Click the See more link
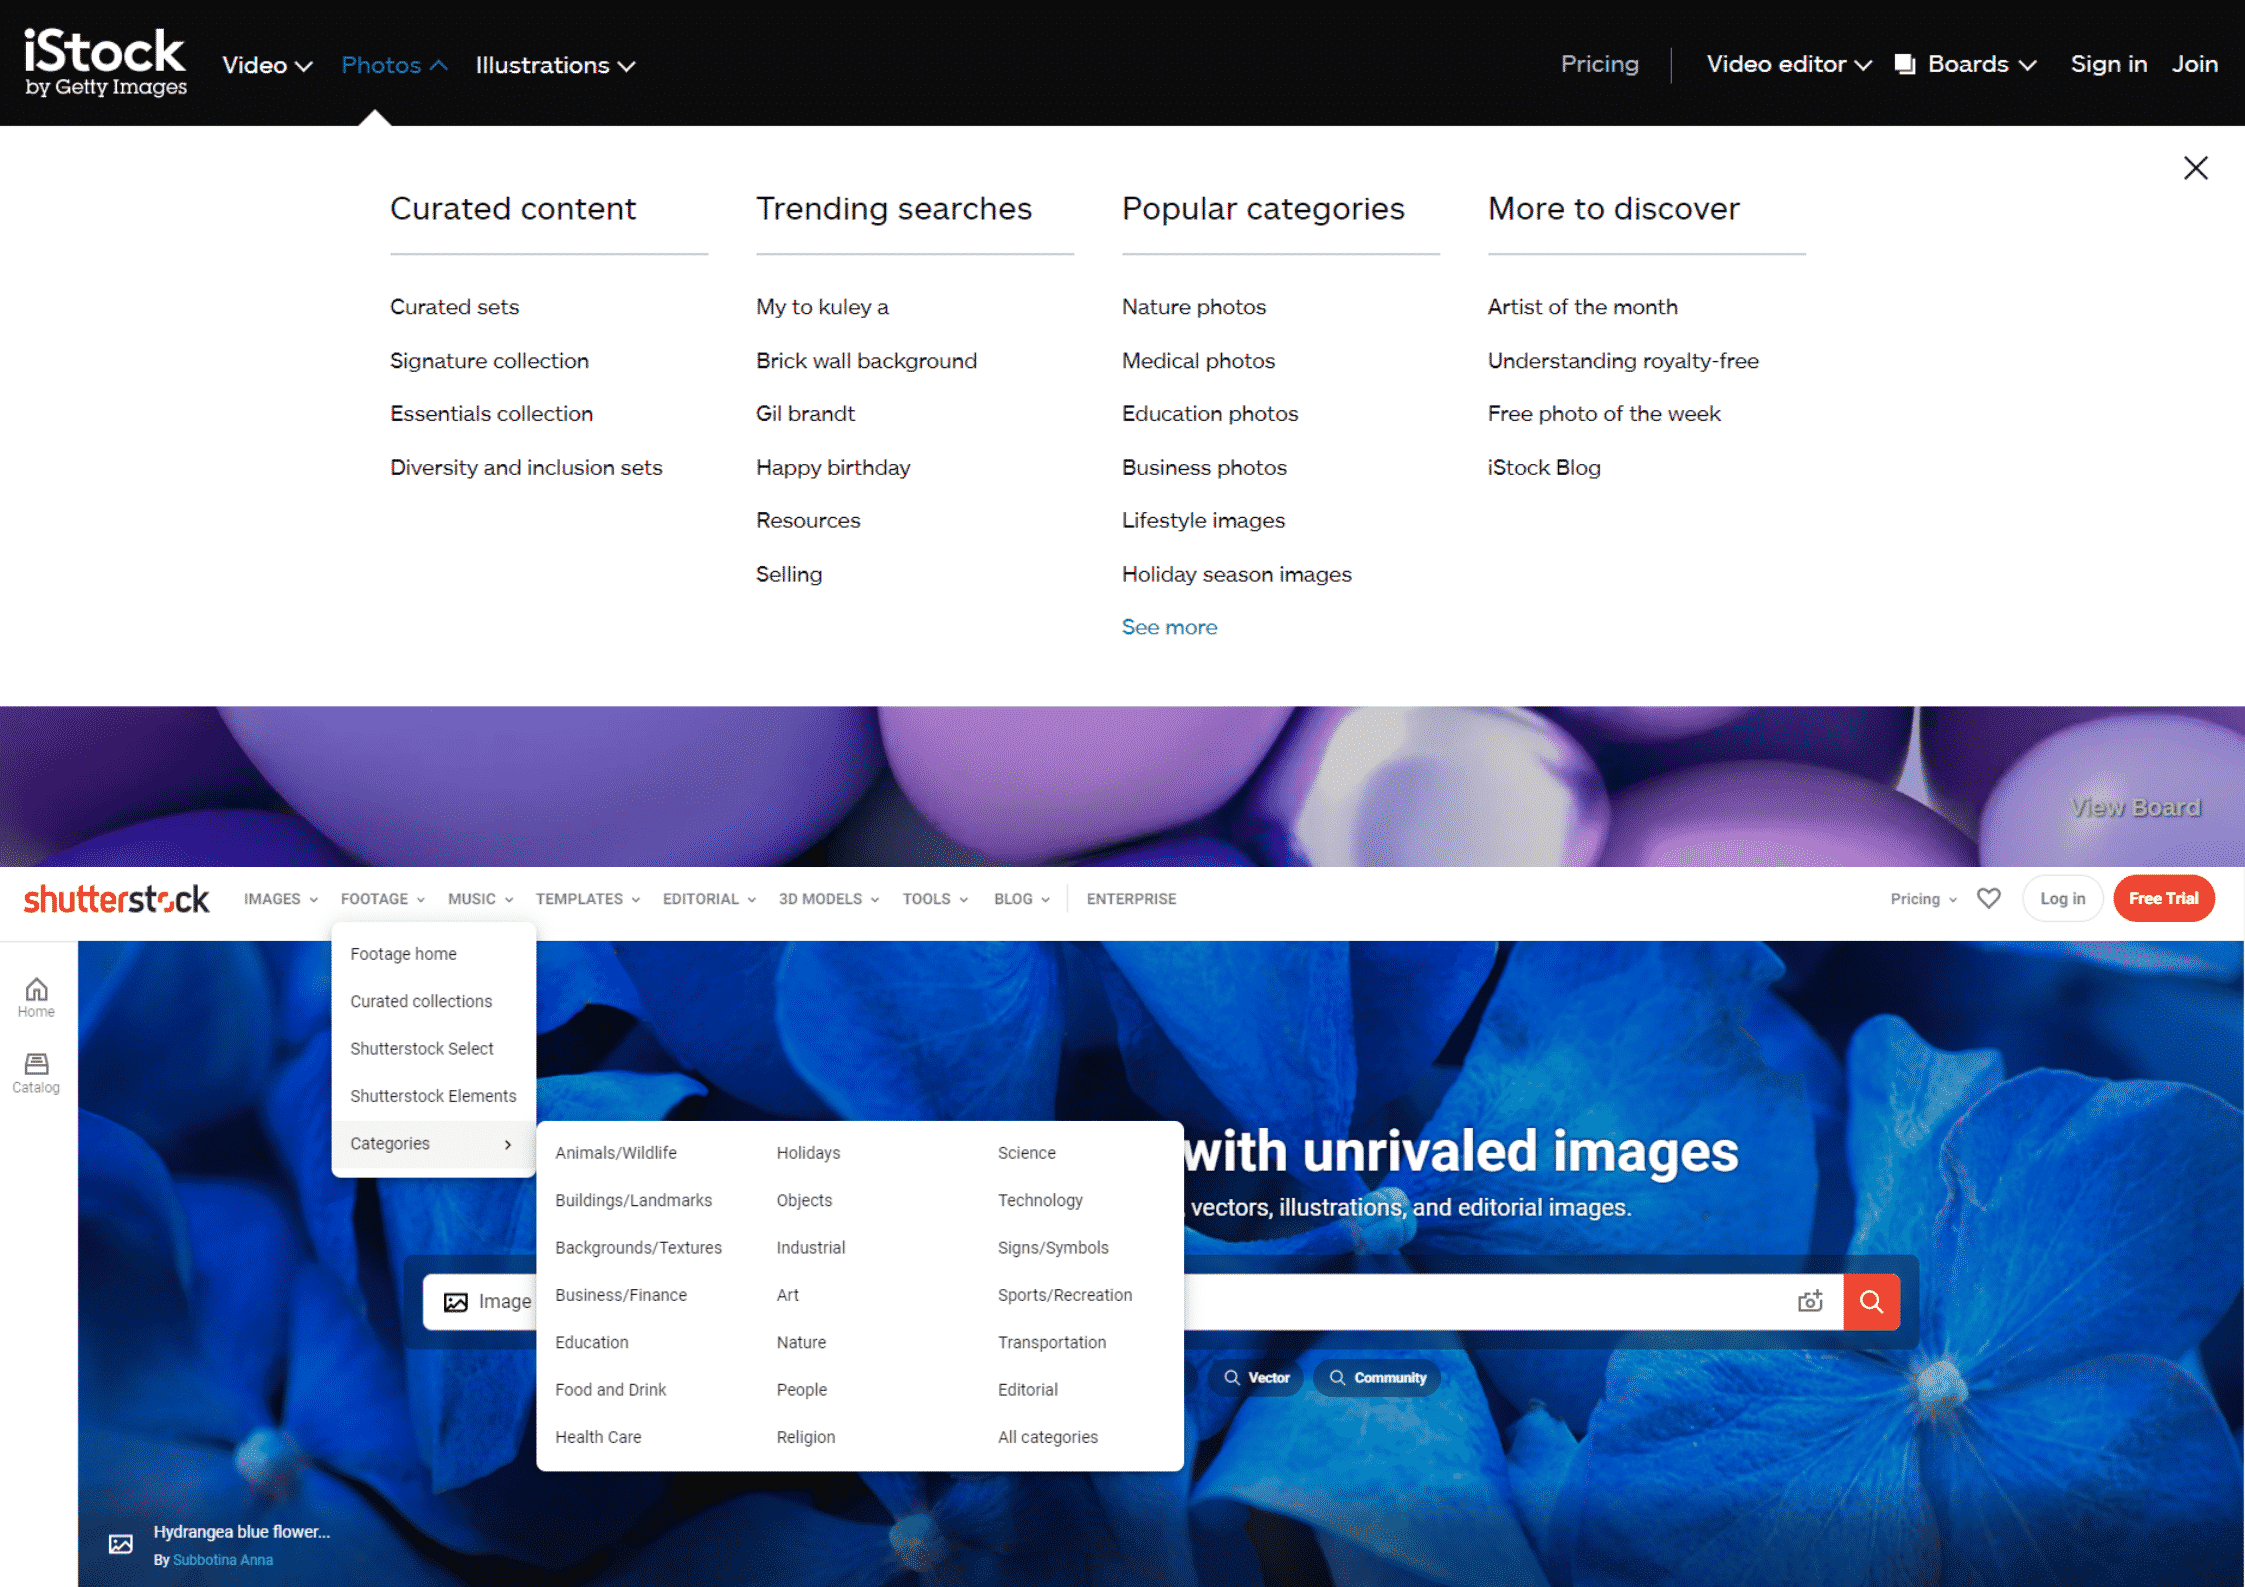 (x=1168, y=627)
